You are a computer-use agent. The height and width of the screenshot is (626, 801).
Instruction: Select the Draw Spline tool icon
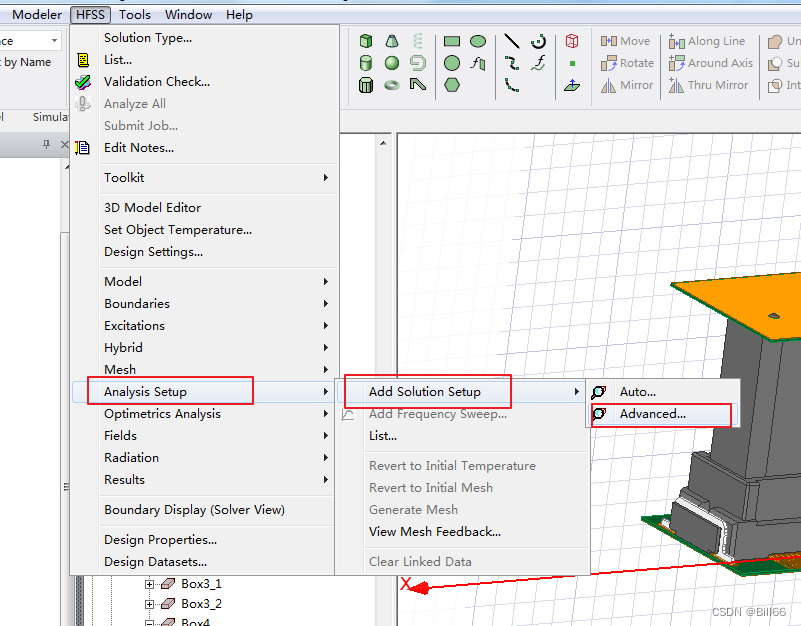click(512, 63)
